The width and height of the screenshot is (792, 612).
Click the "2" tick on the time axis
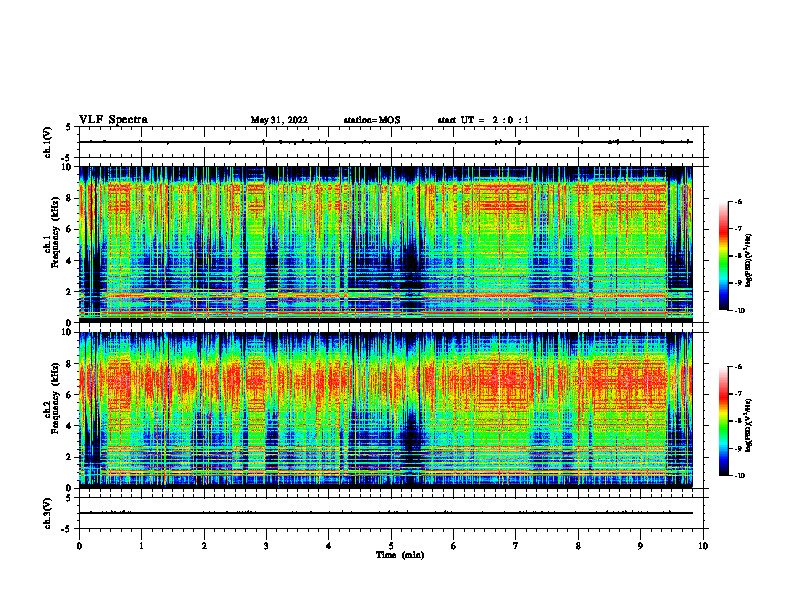coord(204,546)
